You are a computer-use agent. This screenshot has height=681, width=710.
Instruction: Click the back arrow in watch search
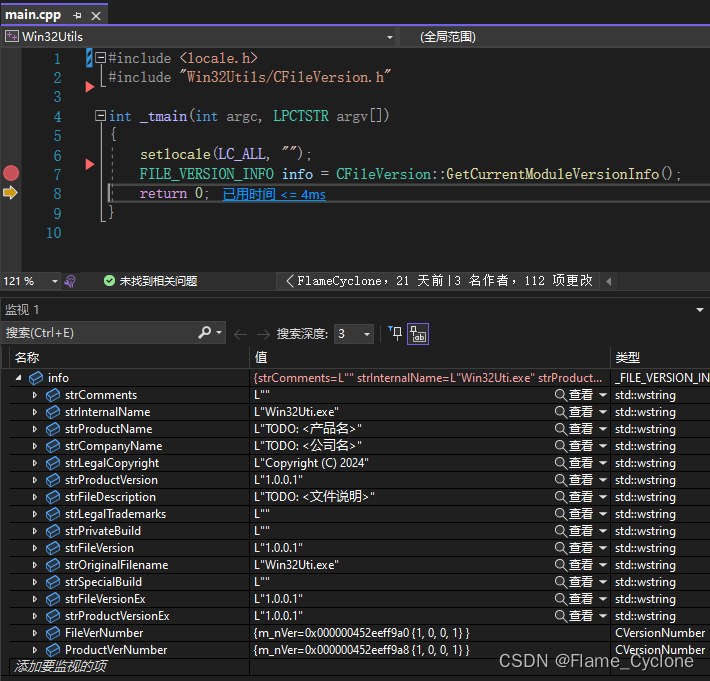pyautogui.click(x=240, y=334)
